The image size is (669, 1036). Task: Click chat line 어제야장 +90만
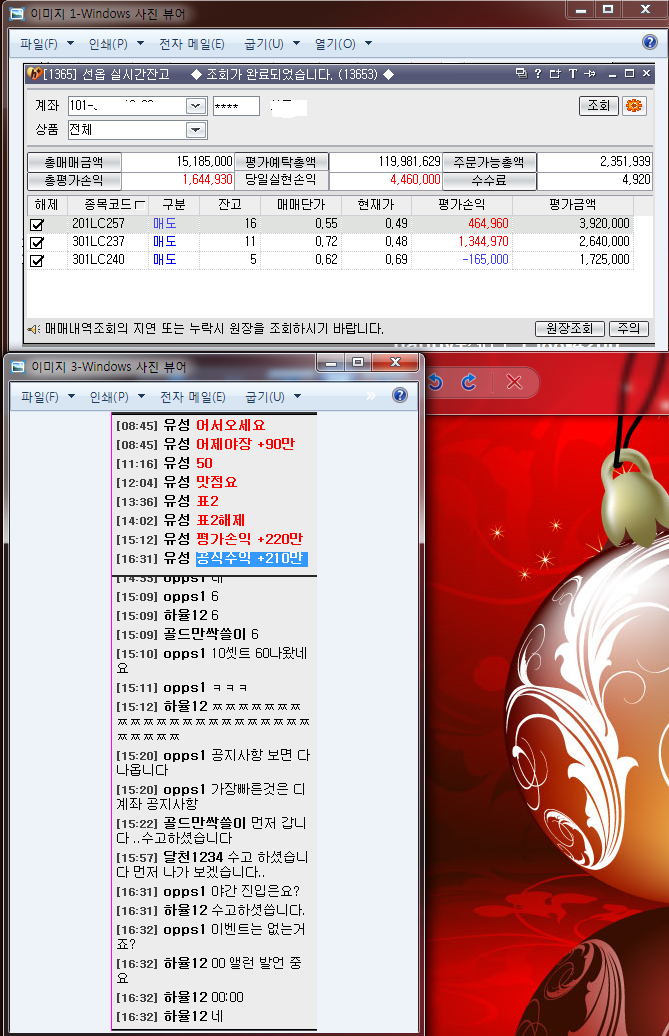click(246, 444)
